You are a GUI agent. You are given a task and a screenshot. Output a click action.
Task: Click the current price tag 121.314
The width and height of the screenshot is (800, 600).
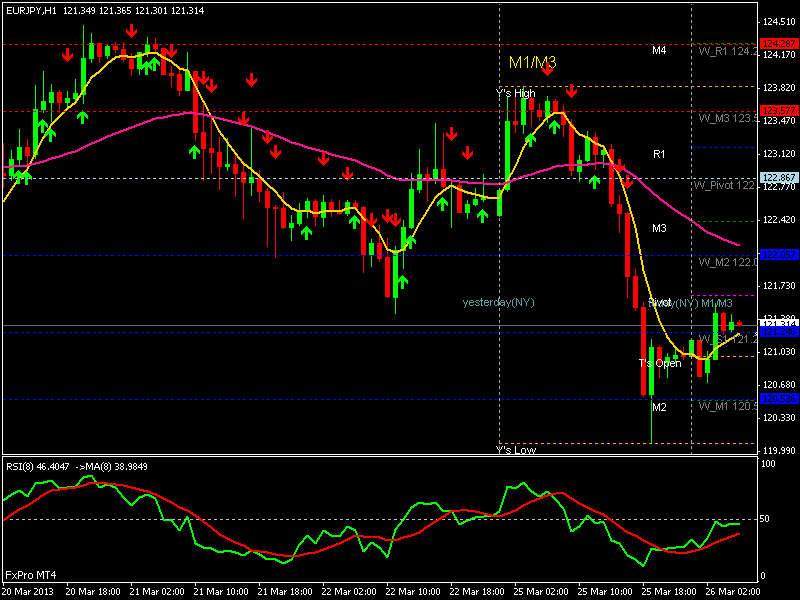tap(779, 323)
